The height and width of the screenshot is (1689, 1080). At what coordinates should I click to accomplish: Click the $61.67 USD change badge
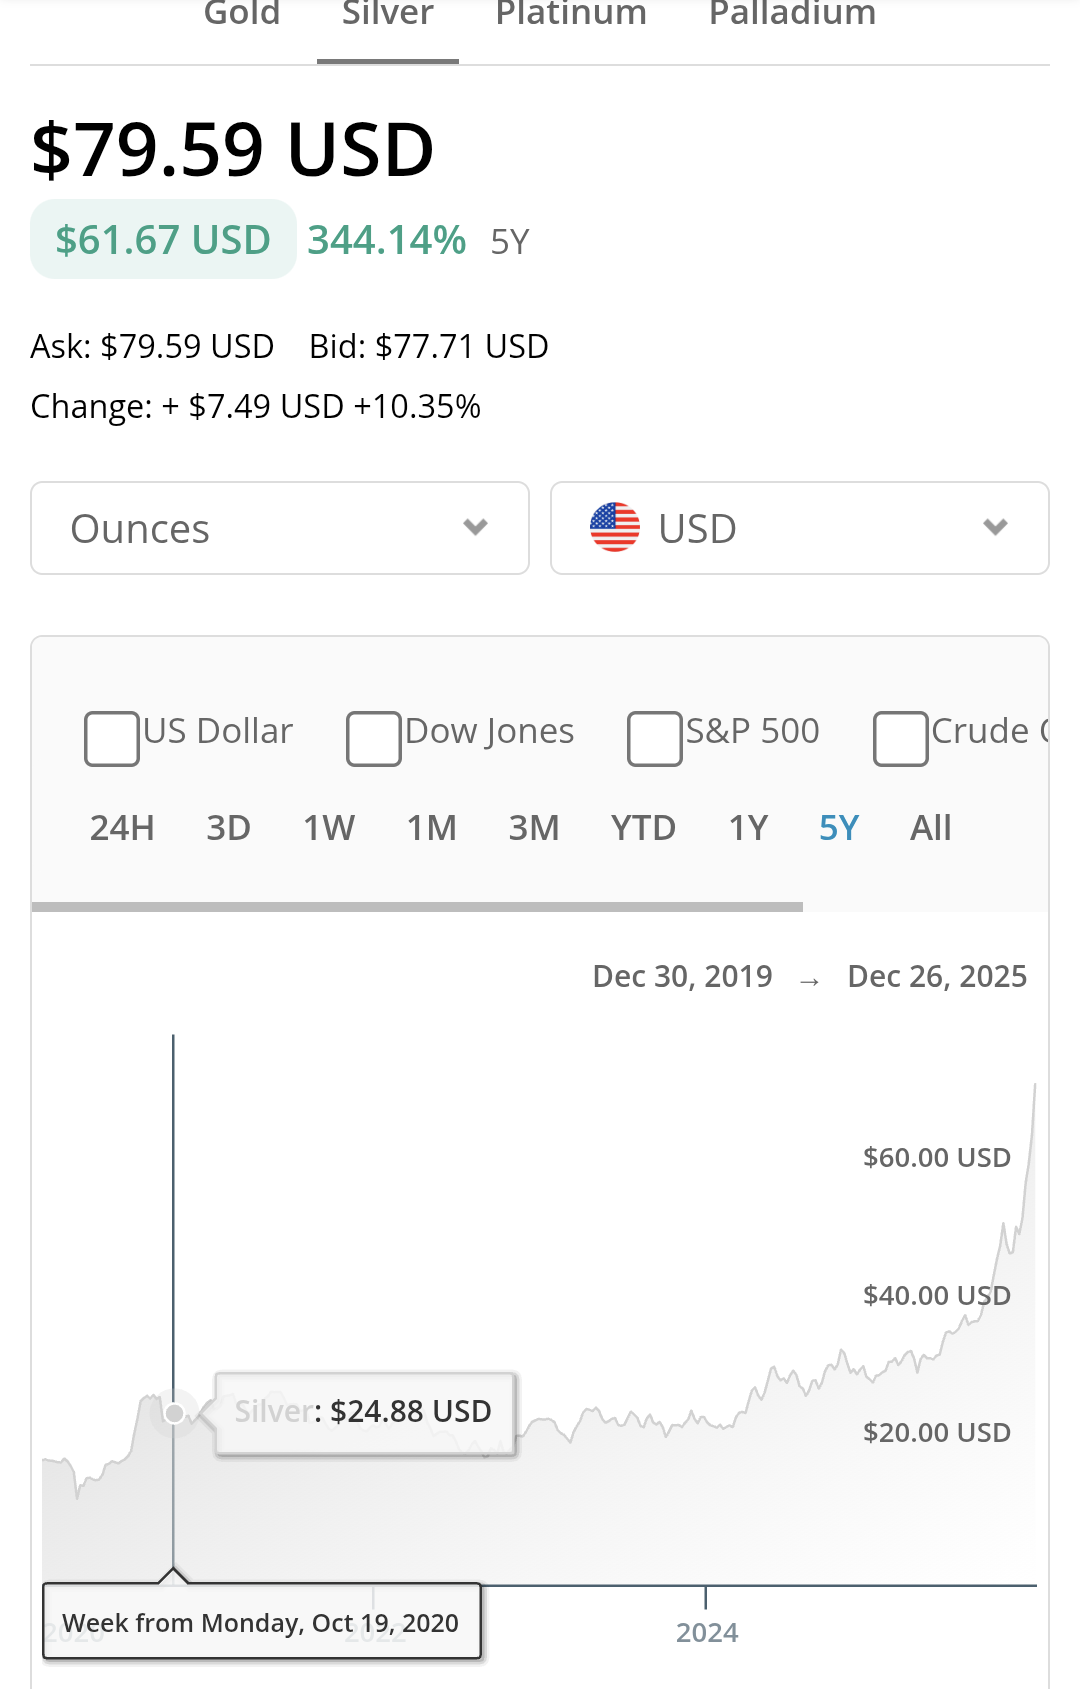click(x=163, y=240)
